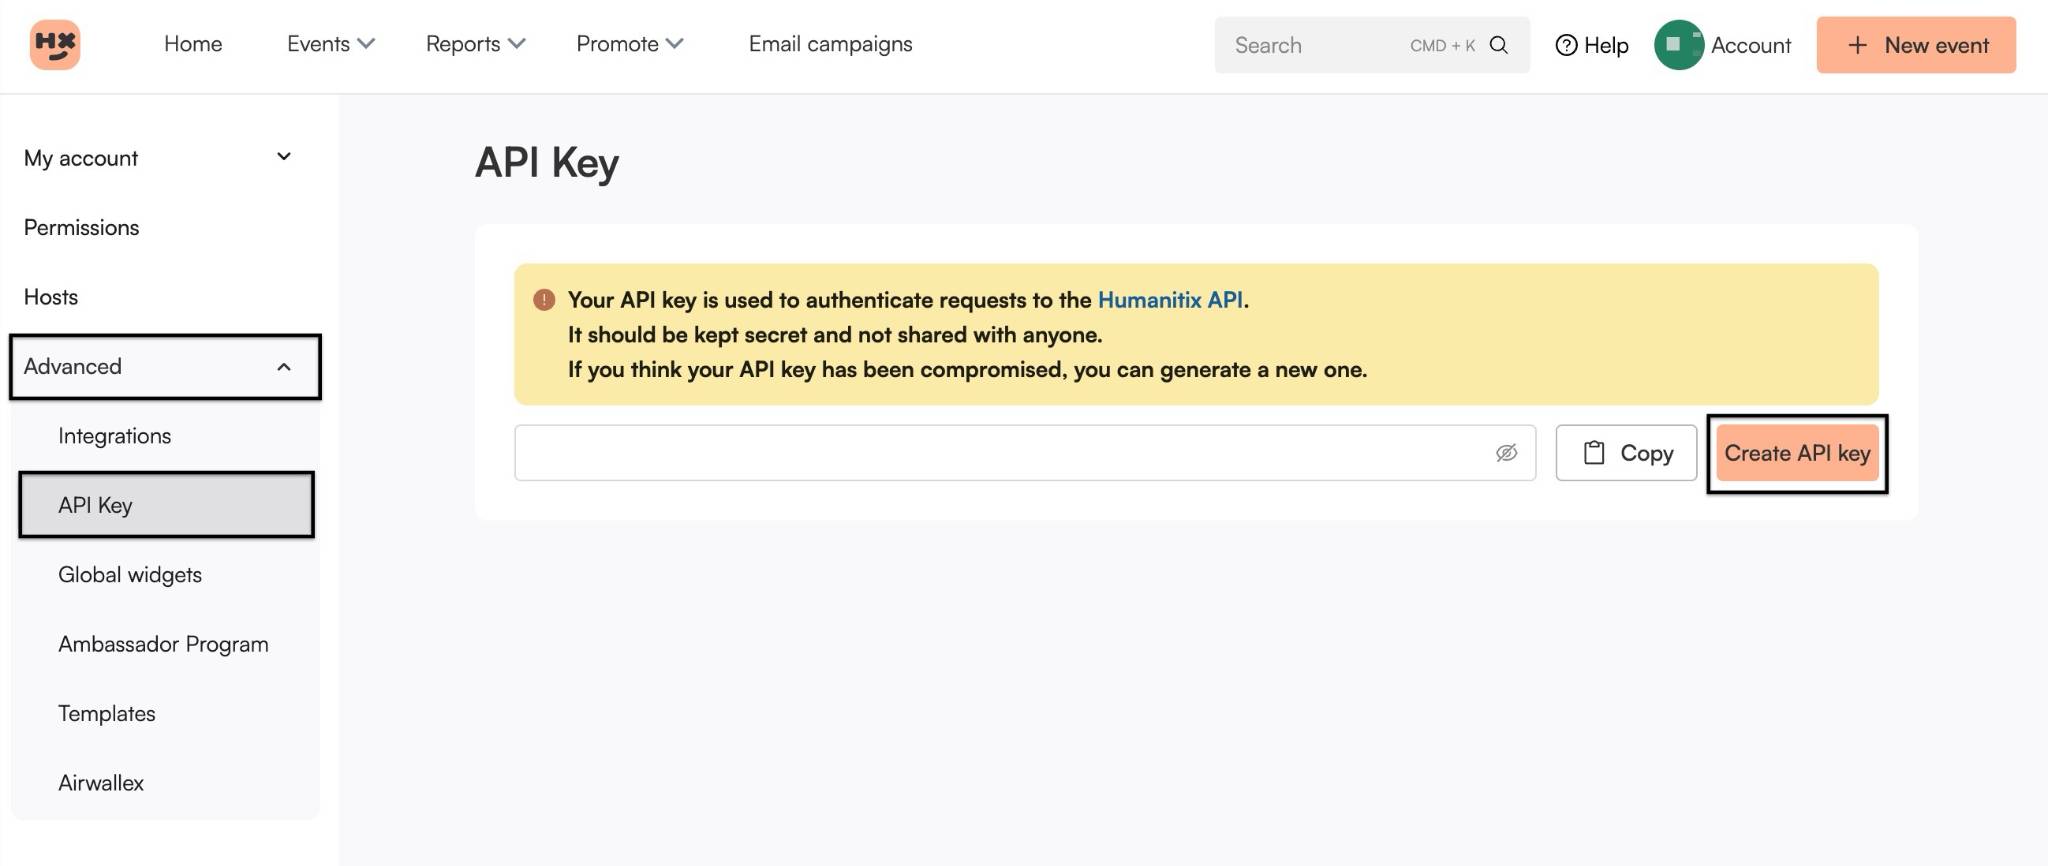Expand the Promote dropdown menu
This screenshot has width=2048, height=866.
pos(629,44)
